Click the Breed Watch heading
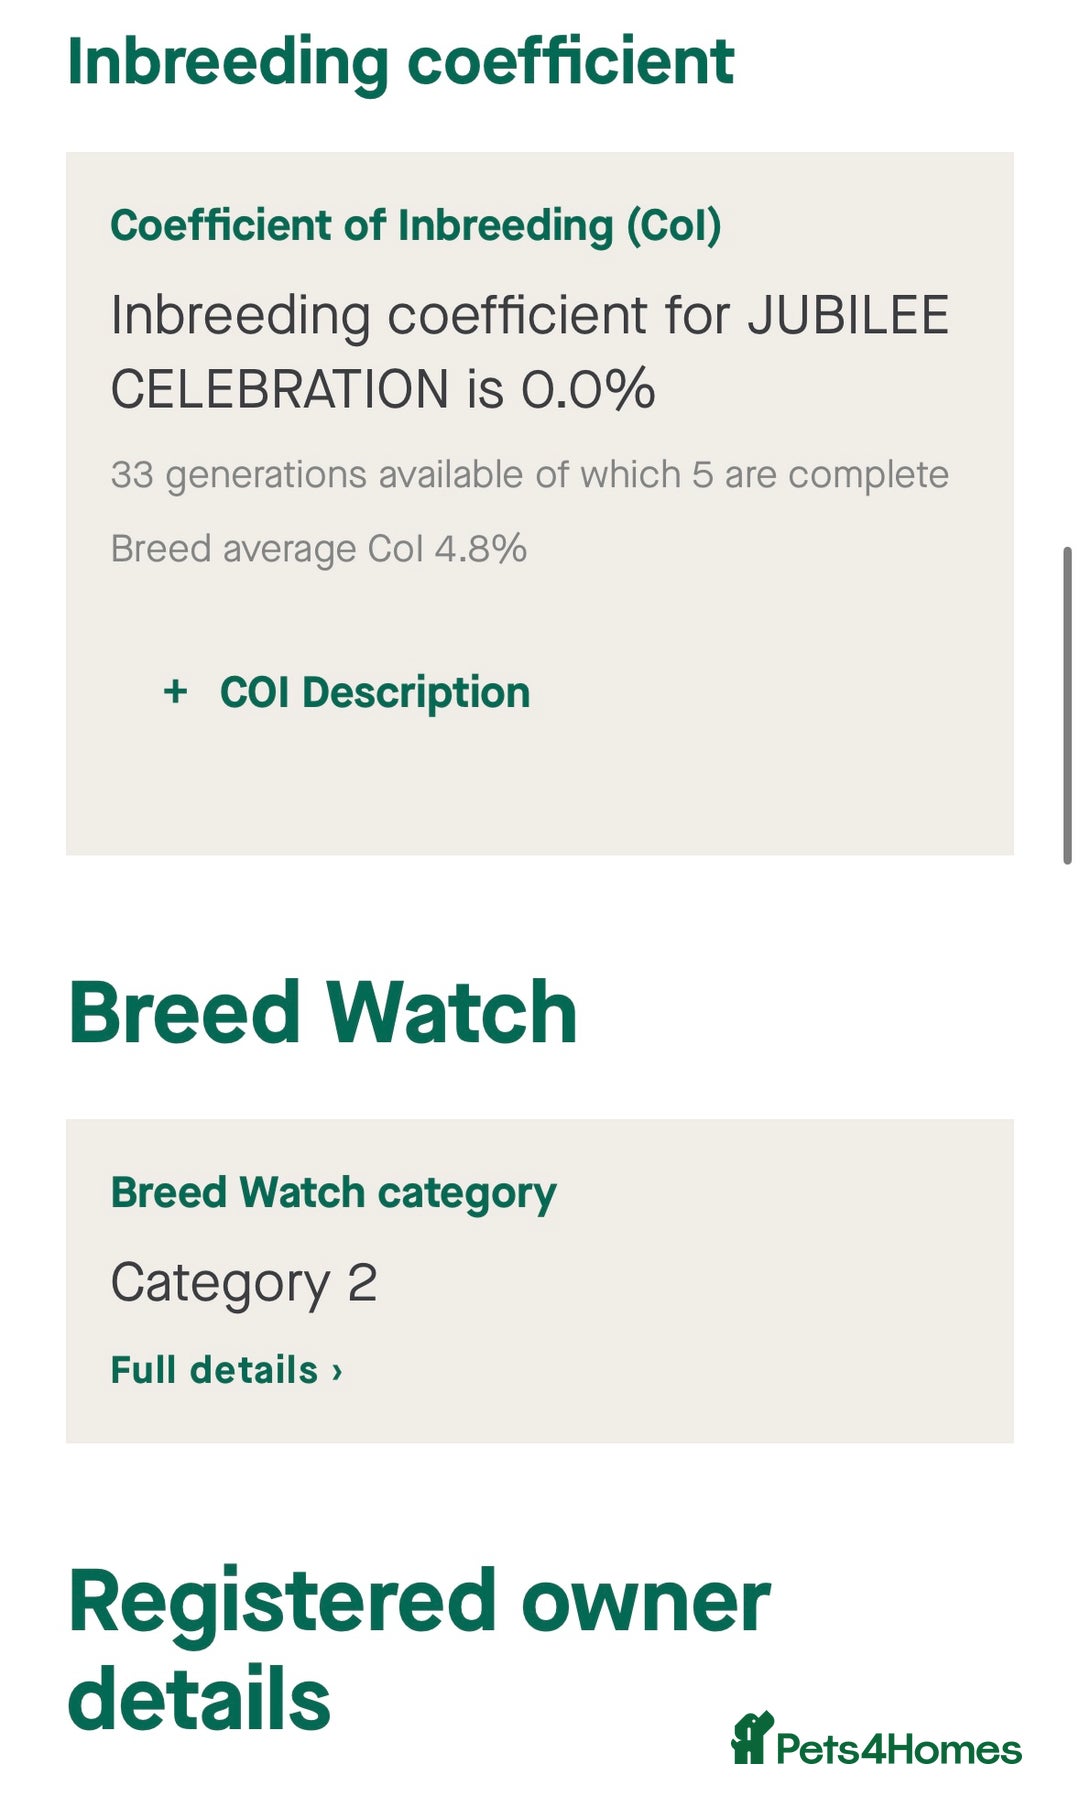The image size is (1080, 1796). pyautogui.click(x=323, y=1012)
